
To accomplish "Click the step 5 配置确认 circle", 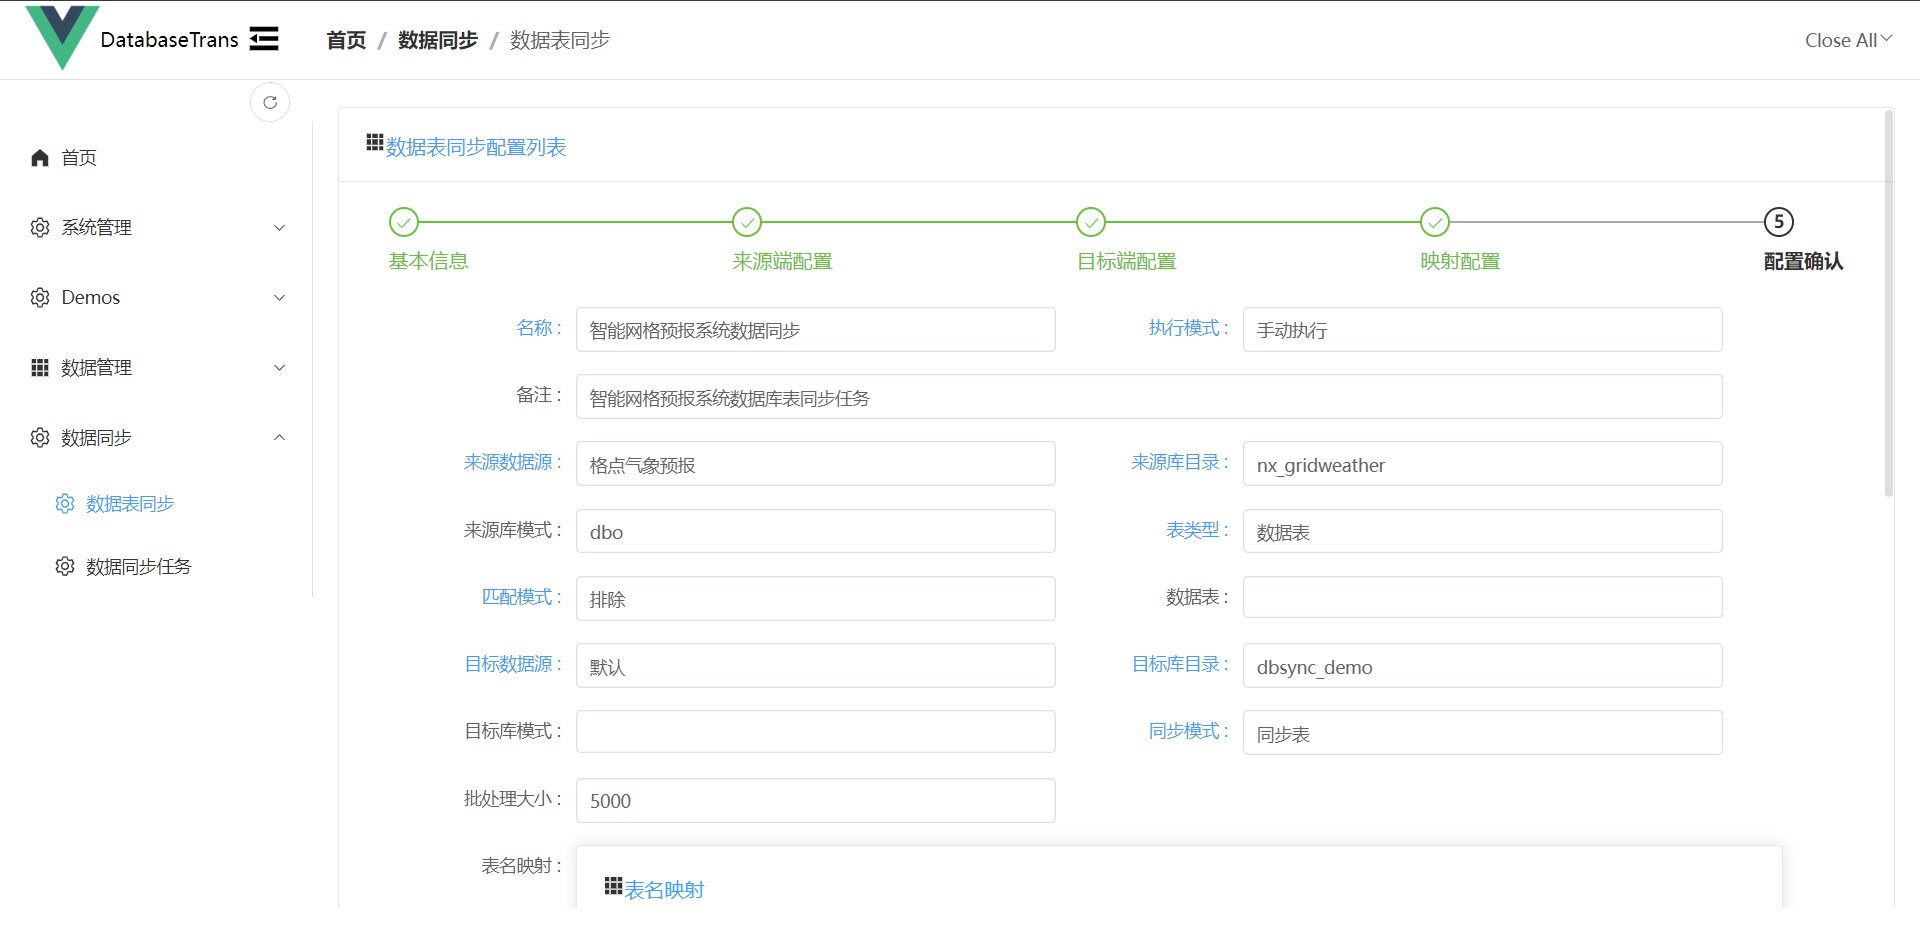I will (1779, 222).
